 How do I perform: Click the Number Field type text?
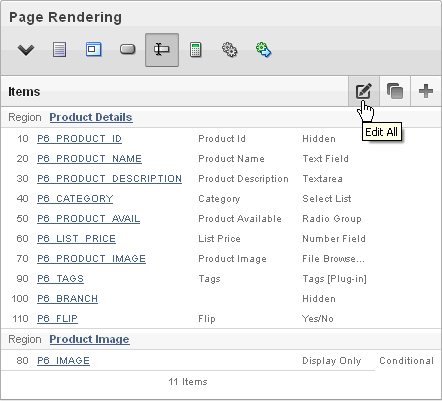tap(334, 239)
